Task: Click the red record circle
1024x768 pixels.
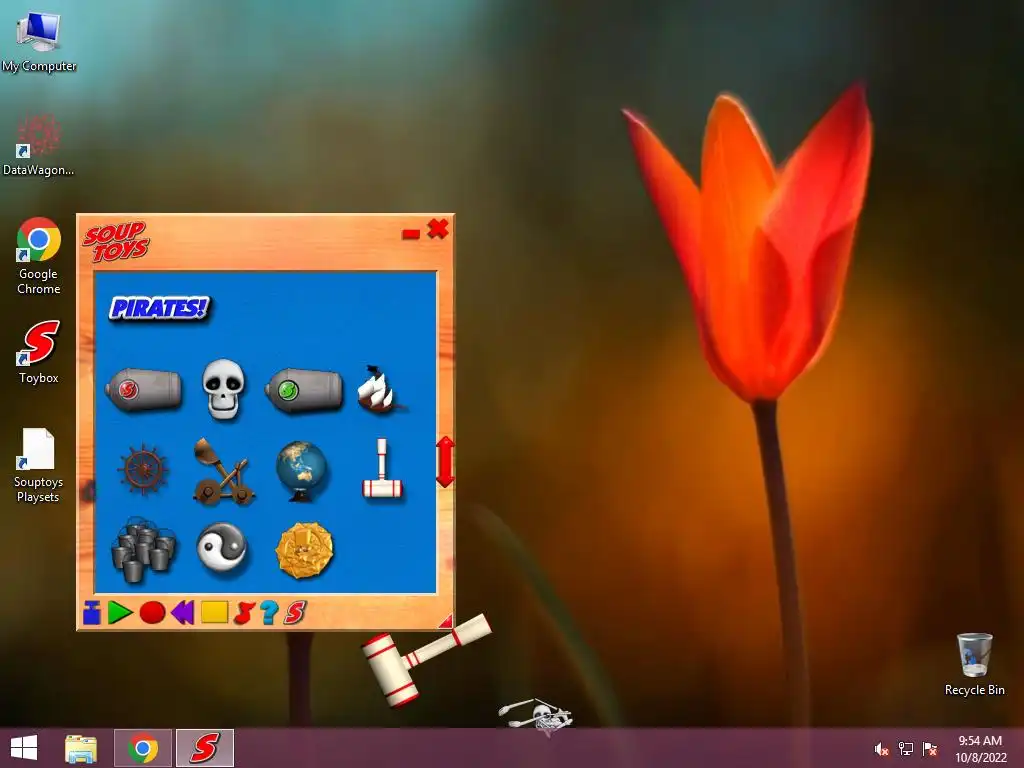Action: coord(152,613)
